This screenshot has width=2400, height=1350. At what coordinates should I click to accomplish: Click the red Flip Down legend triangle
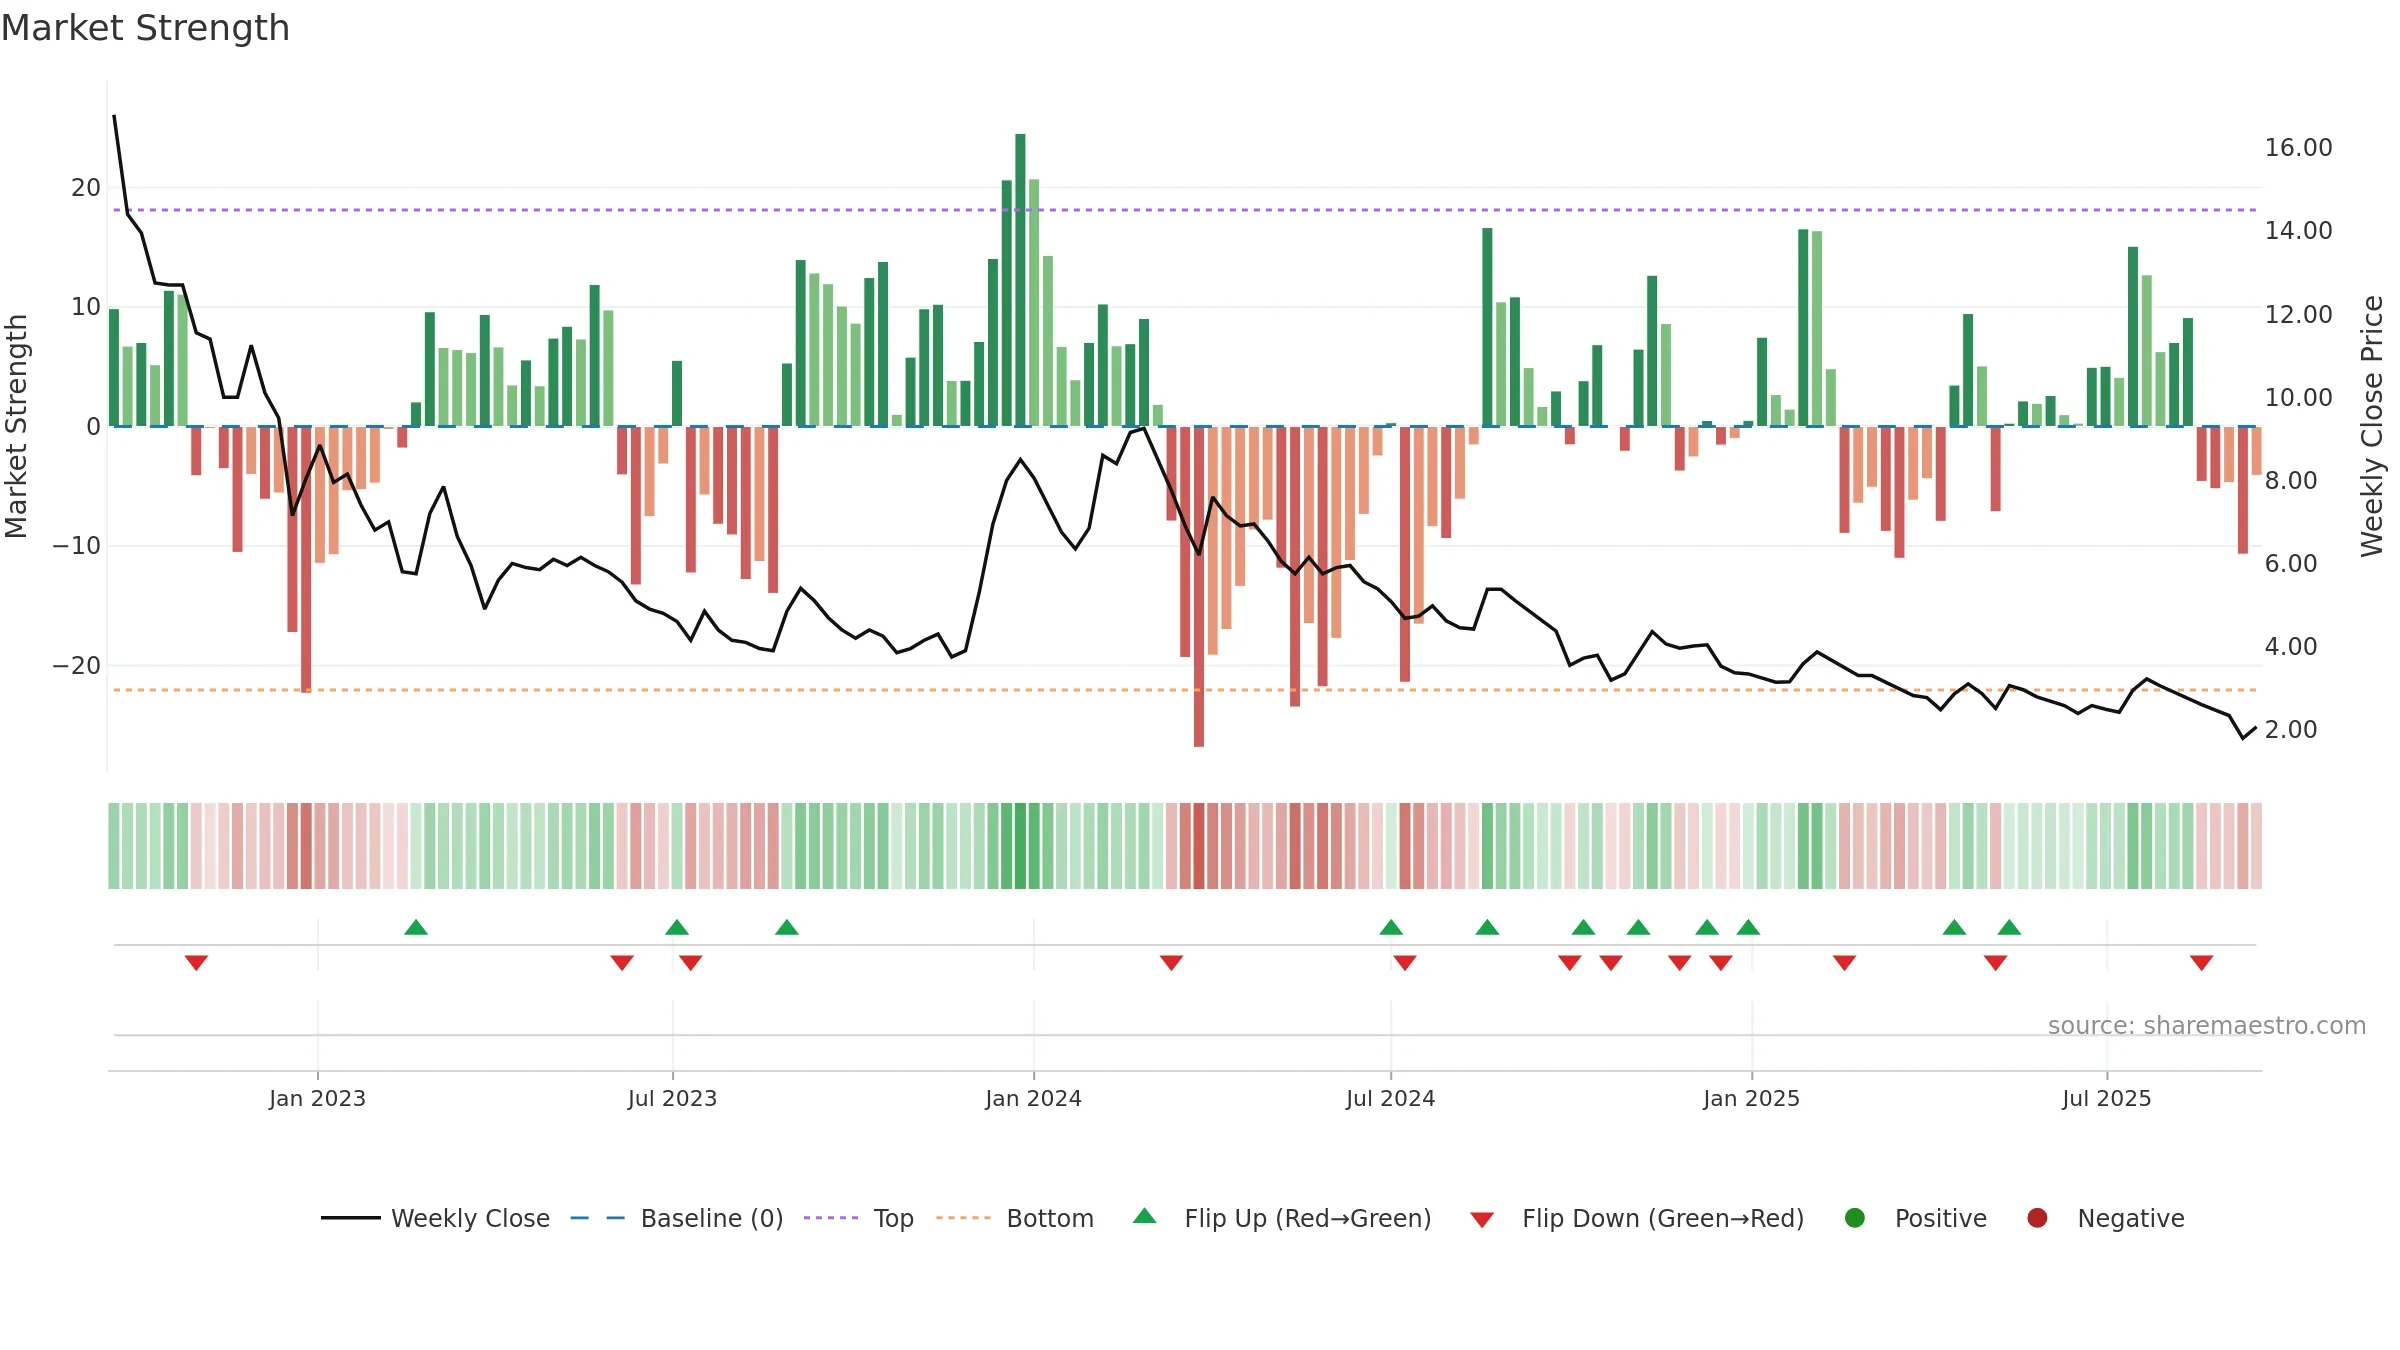coord(1483,1220)
